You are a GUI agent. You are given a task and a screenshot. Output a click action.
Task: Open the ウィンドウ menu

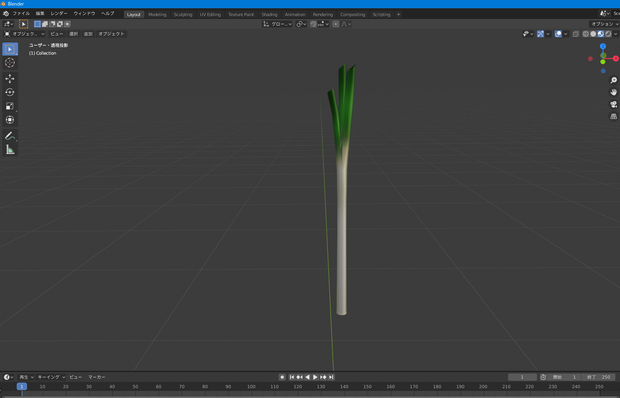point(84,14)
